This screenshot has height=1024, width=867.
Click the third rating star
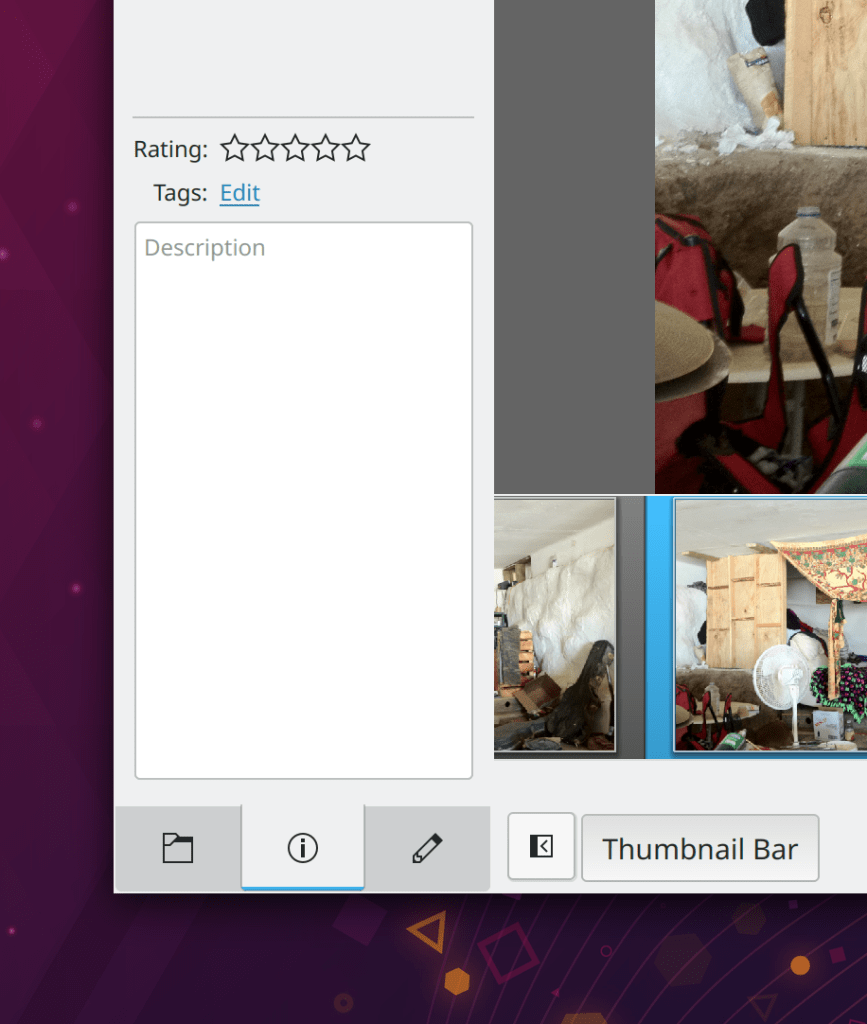pos(295,149)
